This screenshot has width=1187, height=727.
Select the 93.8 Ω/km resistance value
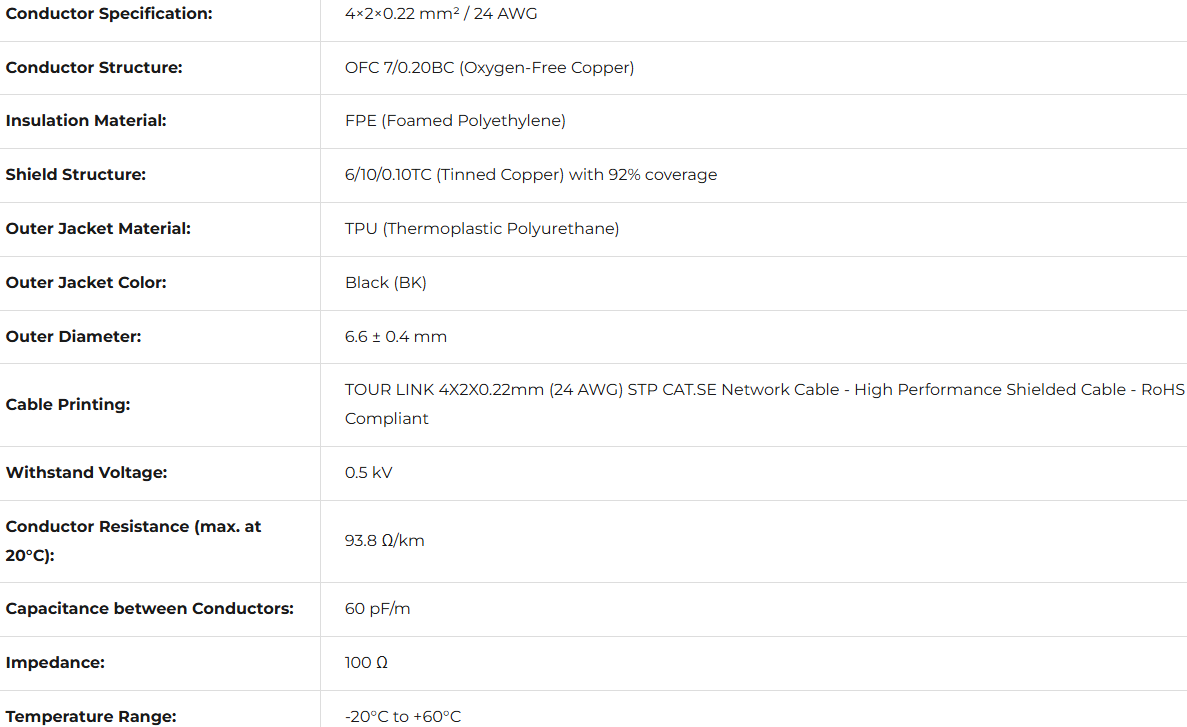pyautogui.click(x=385, y=541)
